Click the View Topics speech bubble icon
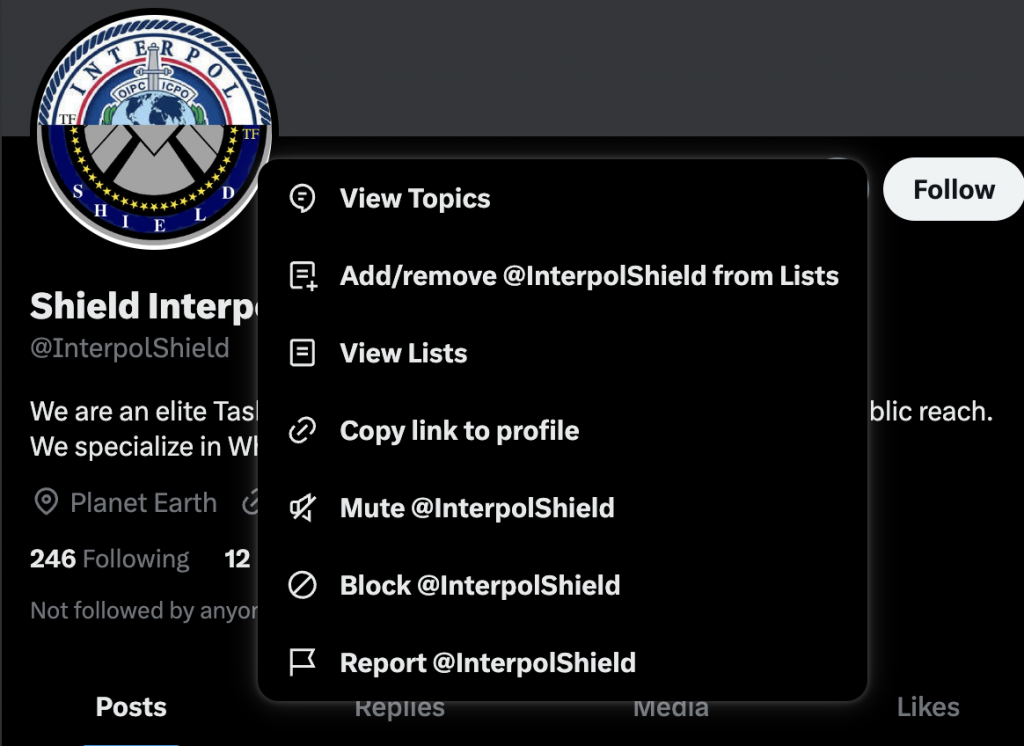The image size is (1024, 746). 302,198
